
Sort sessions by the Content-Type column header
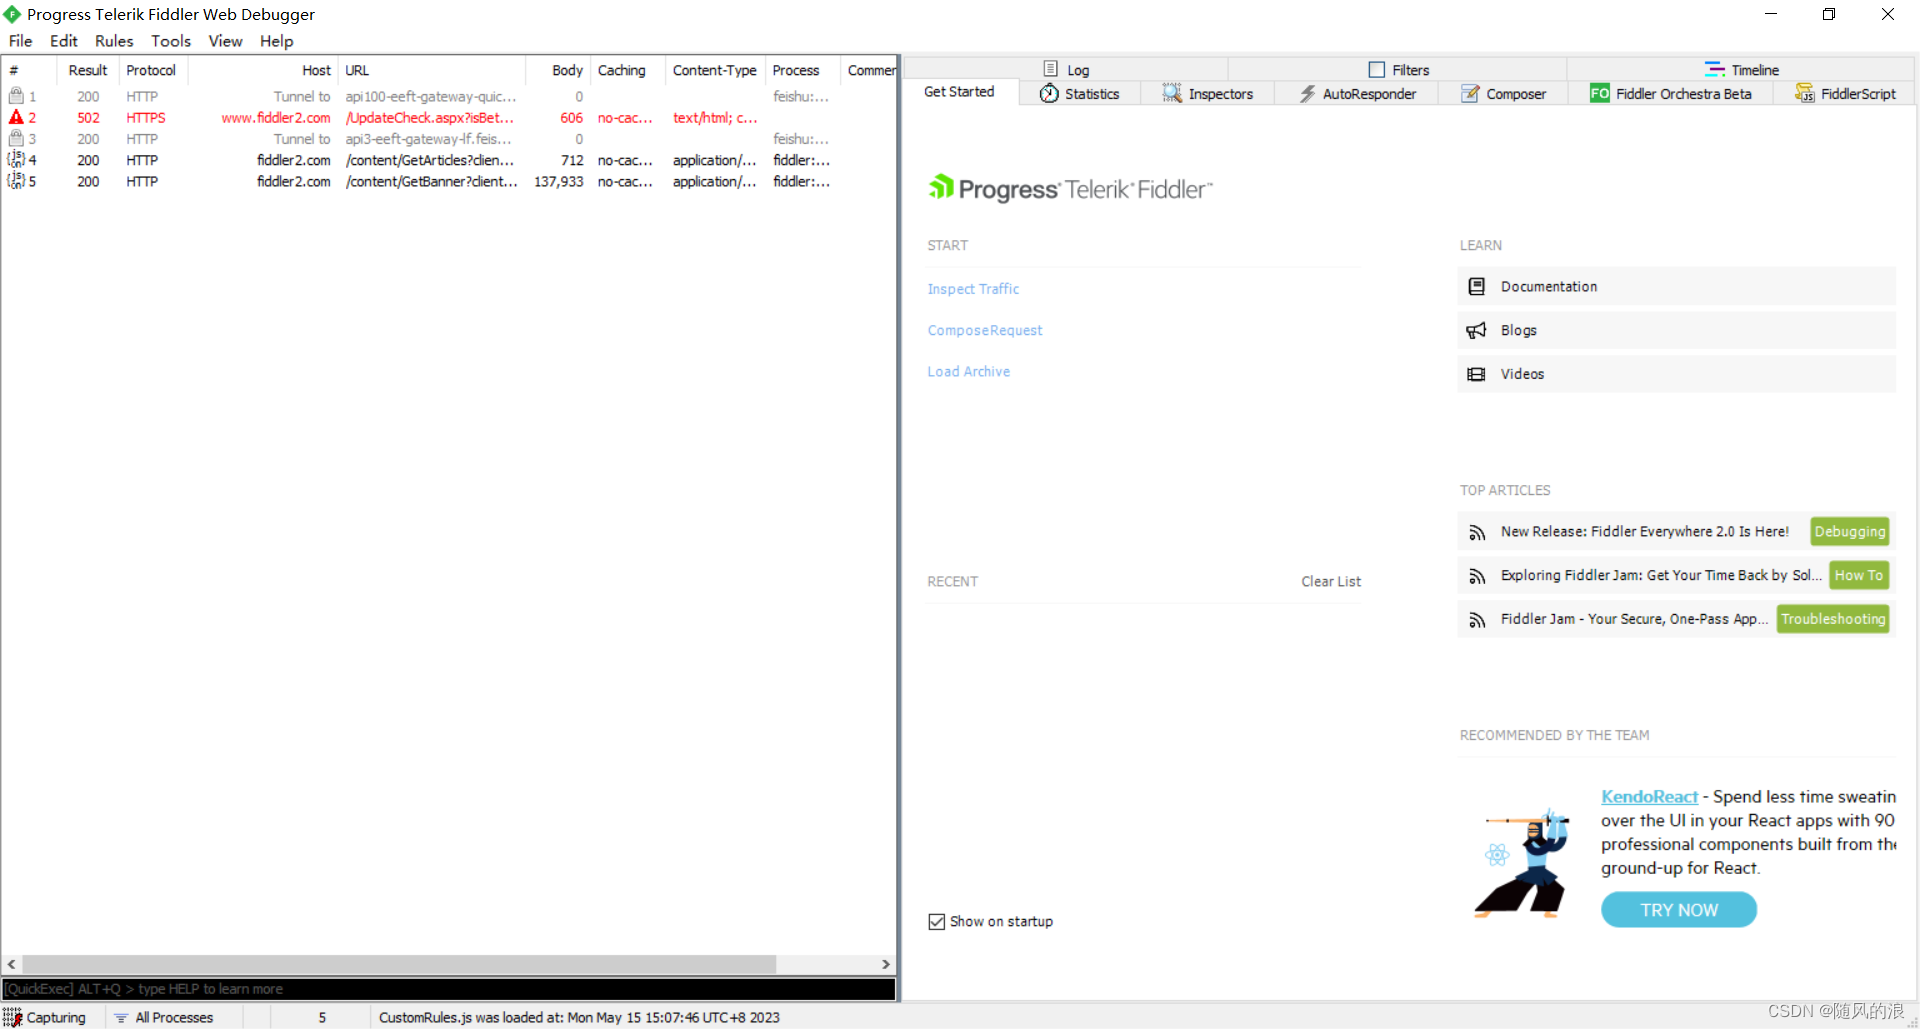tap(714, 70)
